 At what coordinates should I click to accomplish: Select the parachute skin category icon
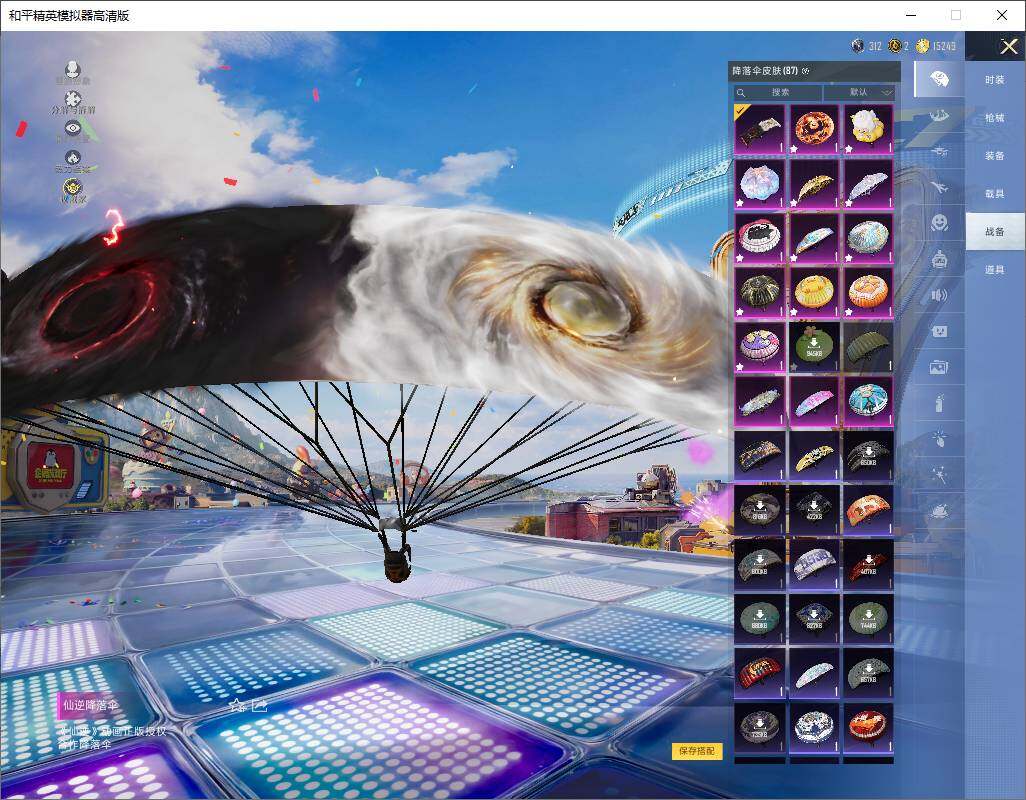tap(939, 79)
